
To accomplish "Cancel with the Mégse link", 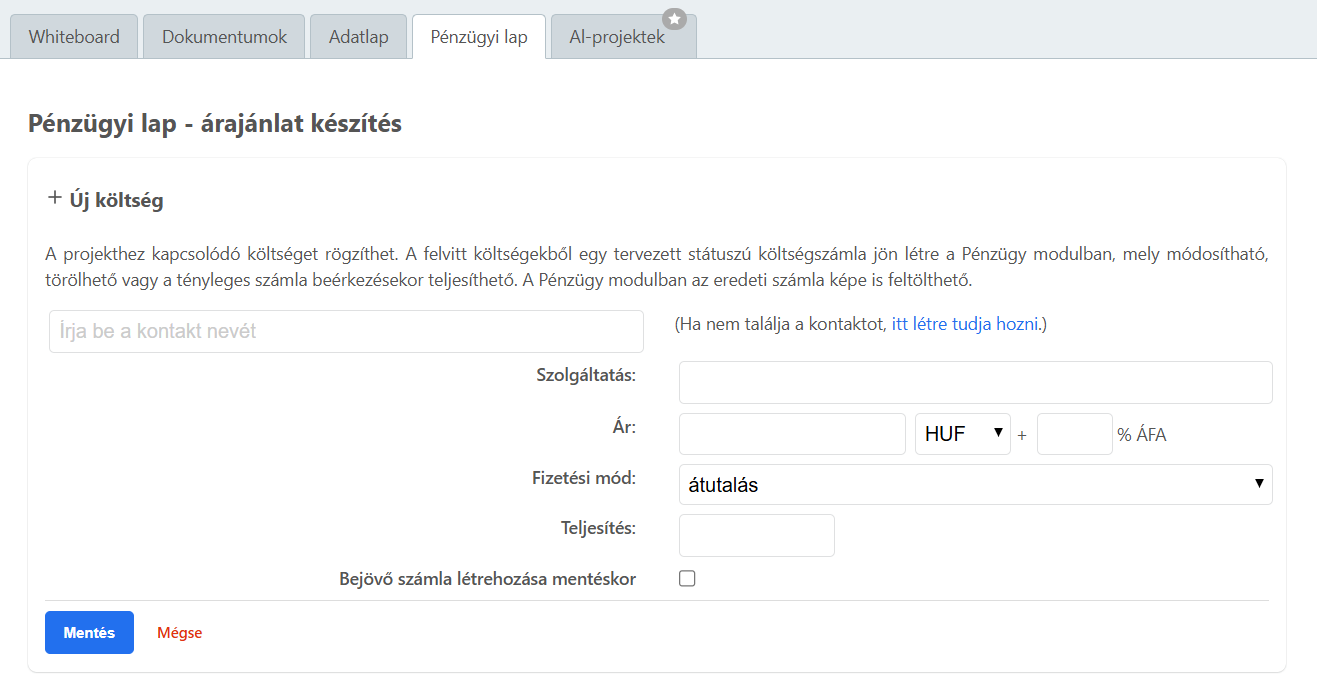I will [178, 632].
